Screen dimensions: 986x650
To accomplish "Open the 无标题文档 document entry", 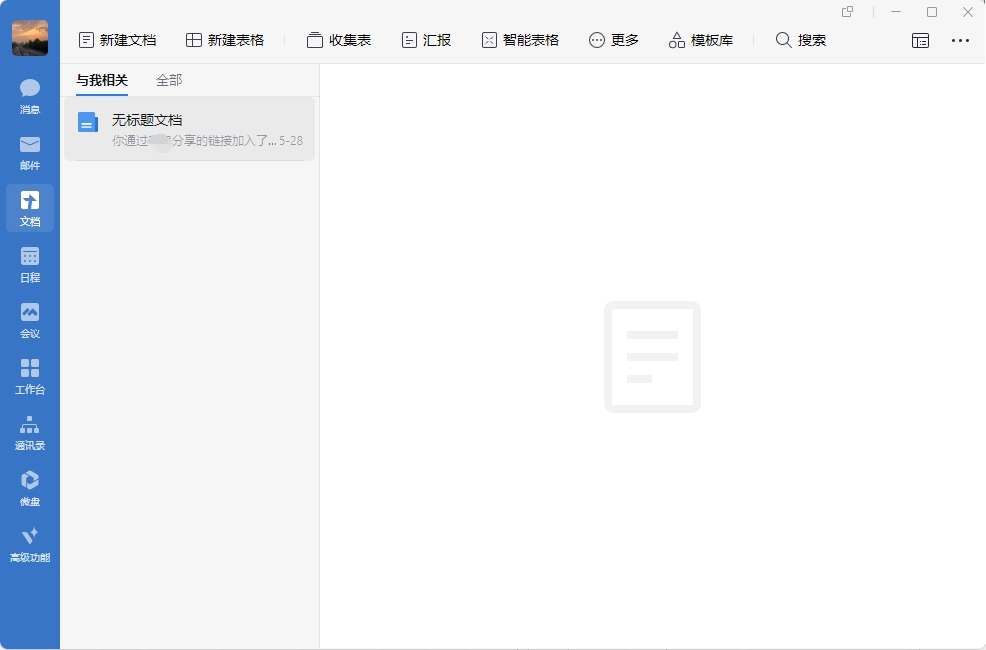I will point(190,129).
